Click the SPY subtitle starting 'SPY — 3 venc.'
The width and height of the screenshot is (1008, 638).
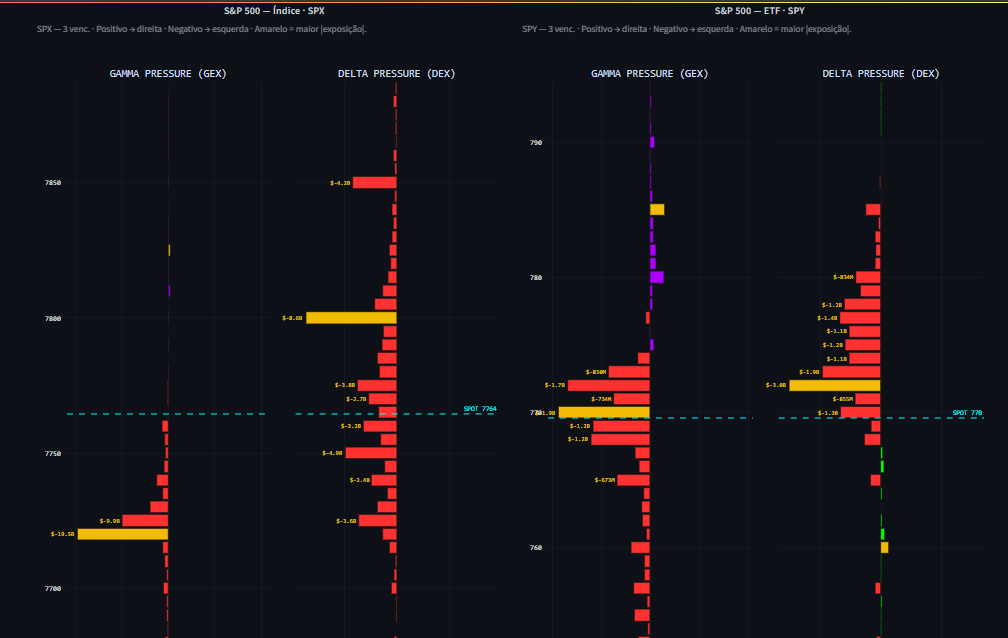[x=687, y=29]
